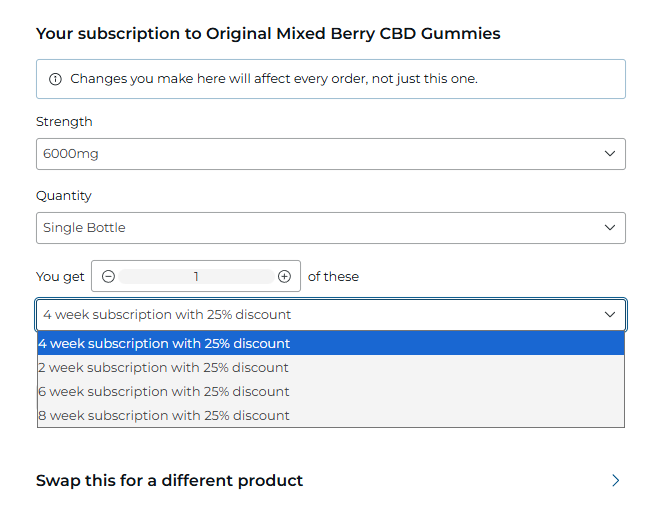The width and height of the screenshot is (652, 517).
Task: Open the Strength 6000mg dropdown
Action: pyautogui.click(x=330, y=154)
